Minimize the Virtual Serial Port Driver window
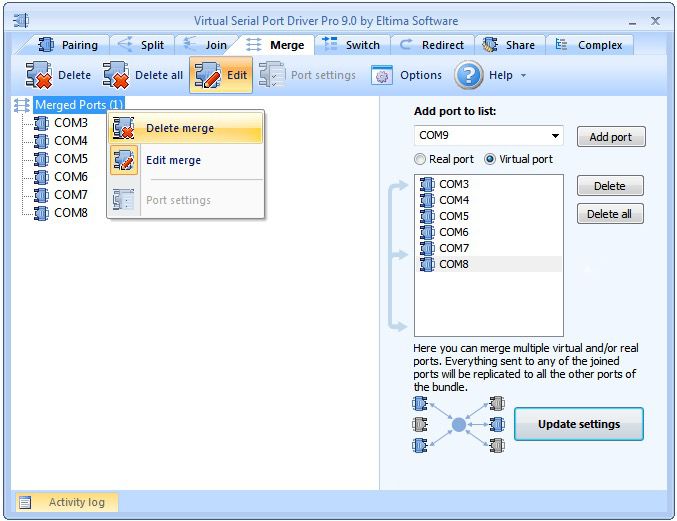Image resolution: width=677 pixels, height=521 pixels. pos(633,22)
